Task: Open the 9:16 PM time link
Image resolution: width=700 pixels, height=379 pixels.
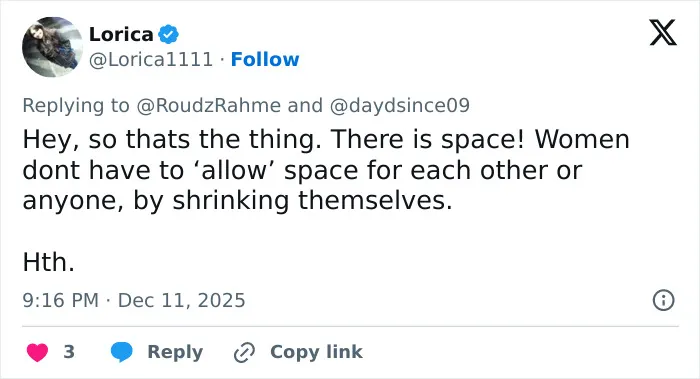Action: [x=60, y=300]
